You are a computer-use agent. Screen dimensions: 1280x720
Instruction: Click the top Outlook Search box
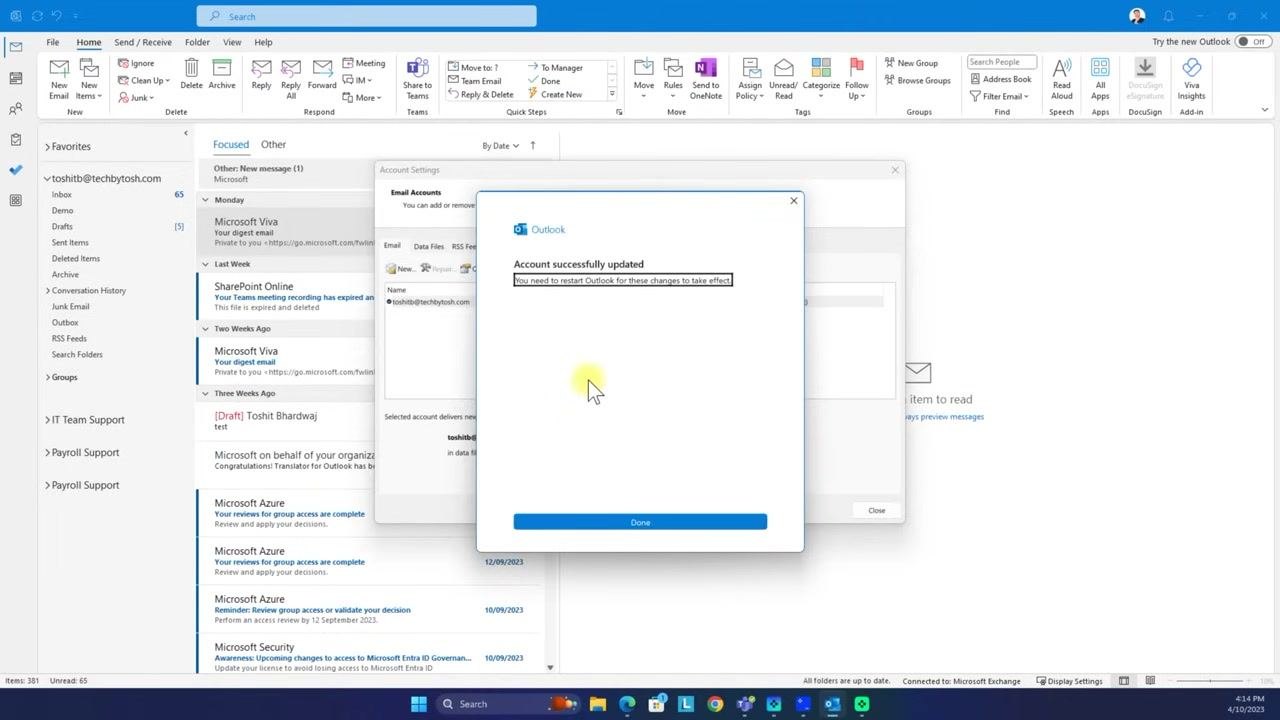(x=366, y=16)
